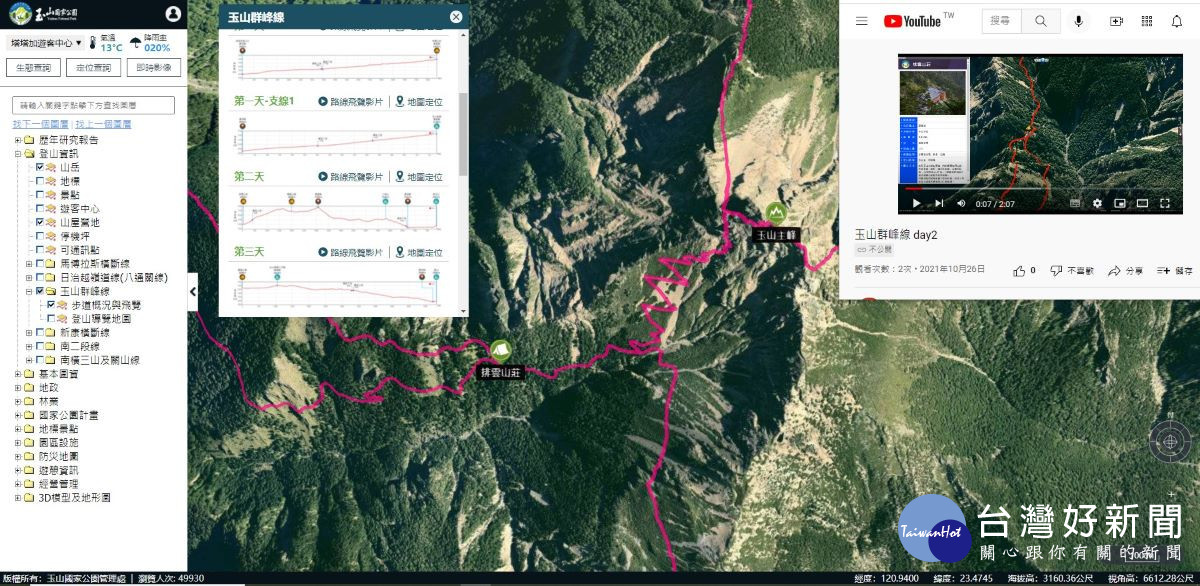The width and height of the screenshot is (1200, 586).
Task: Click the layer keyword search field
Action: point(93,105)
